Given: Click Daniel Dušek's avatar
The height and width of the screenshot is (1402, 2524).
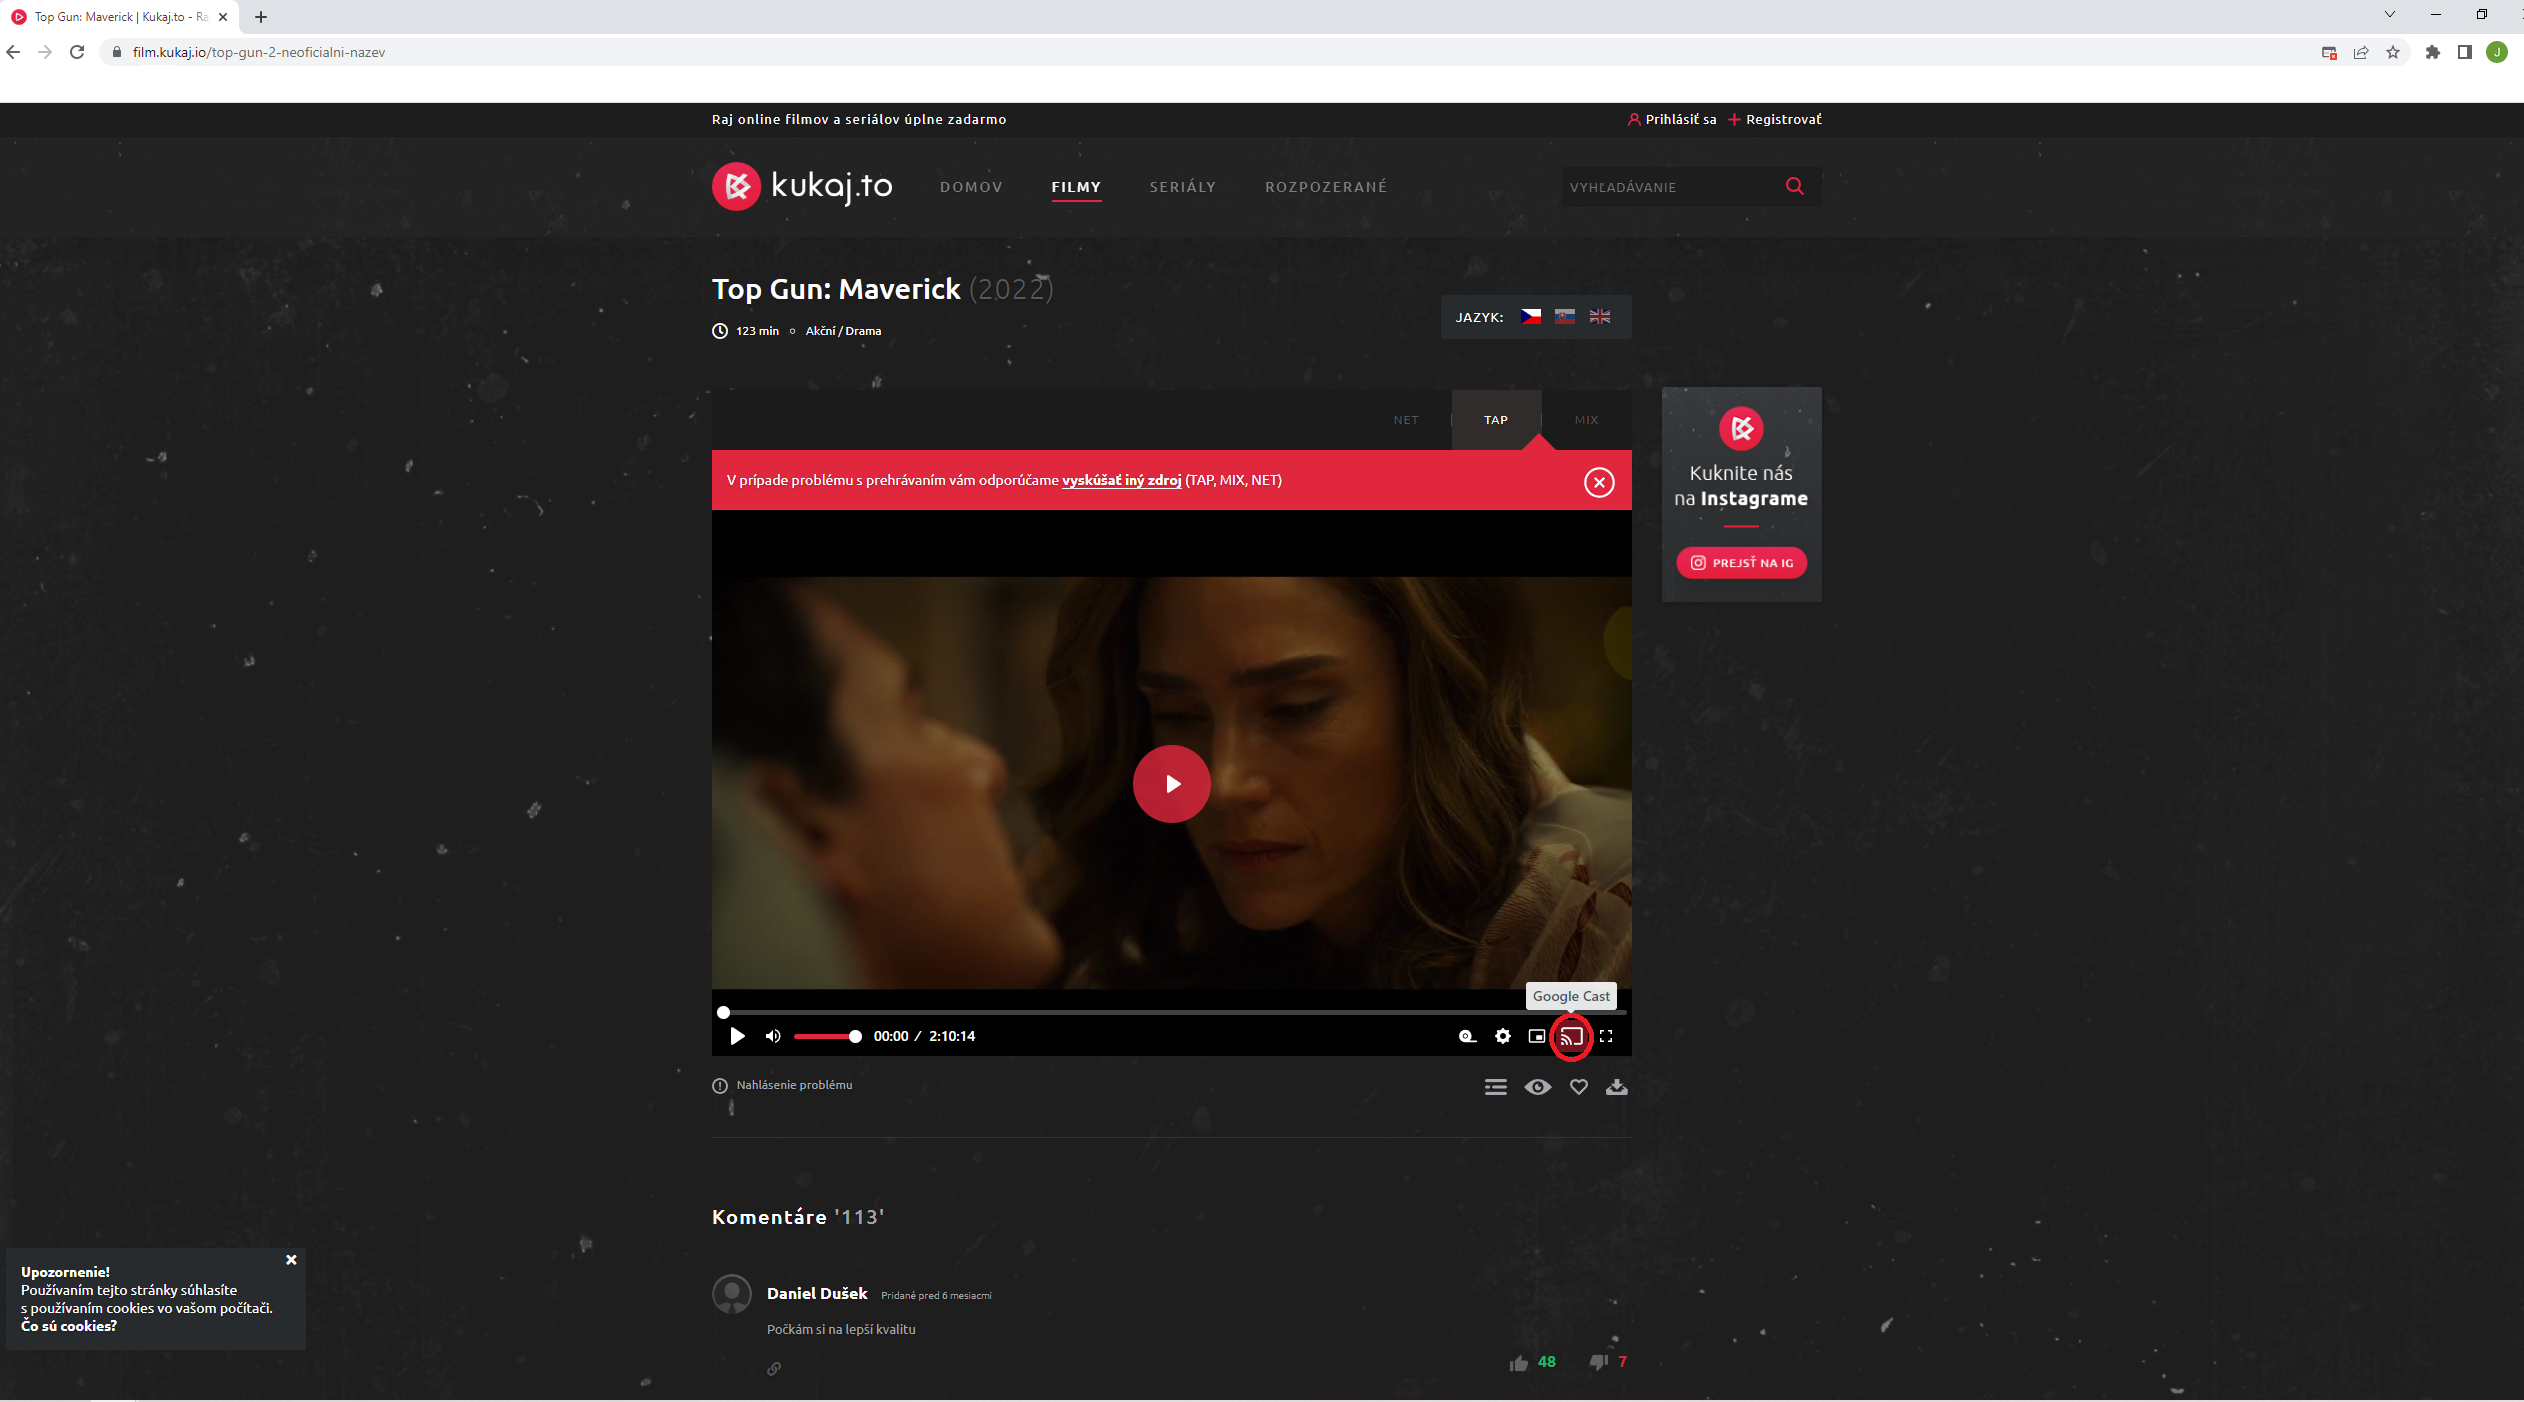Looking at the screenshot, I should [732, 1295].
